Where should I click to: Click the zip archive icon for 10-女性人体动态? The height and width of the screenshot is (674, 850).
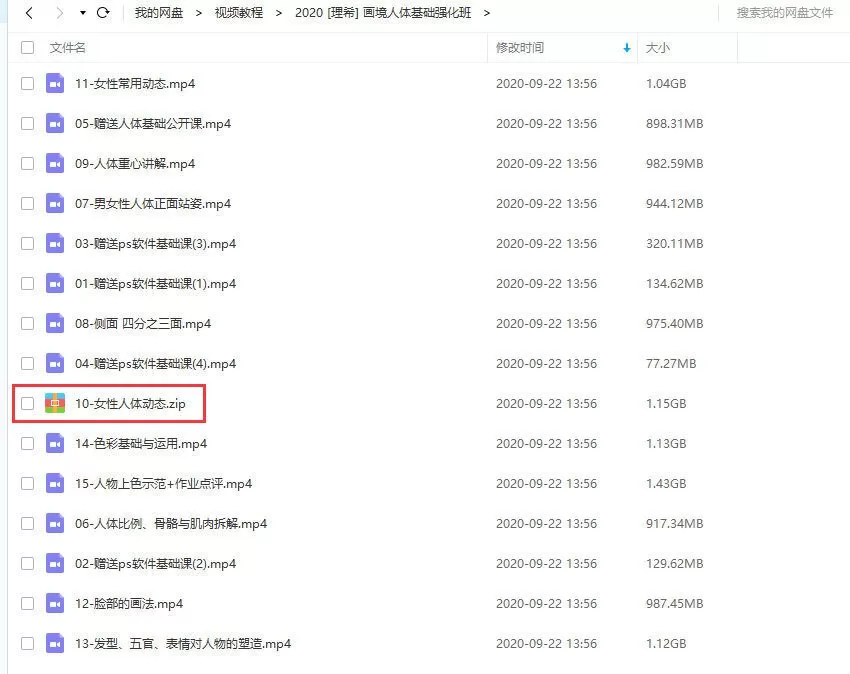55,403
